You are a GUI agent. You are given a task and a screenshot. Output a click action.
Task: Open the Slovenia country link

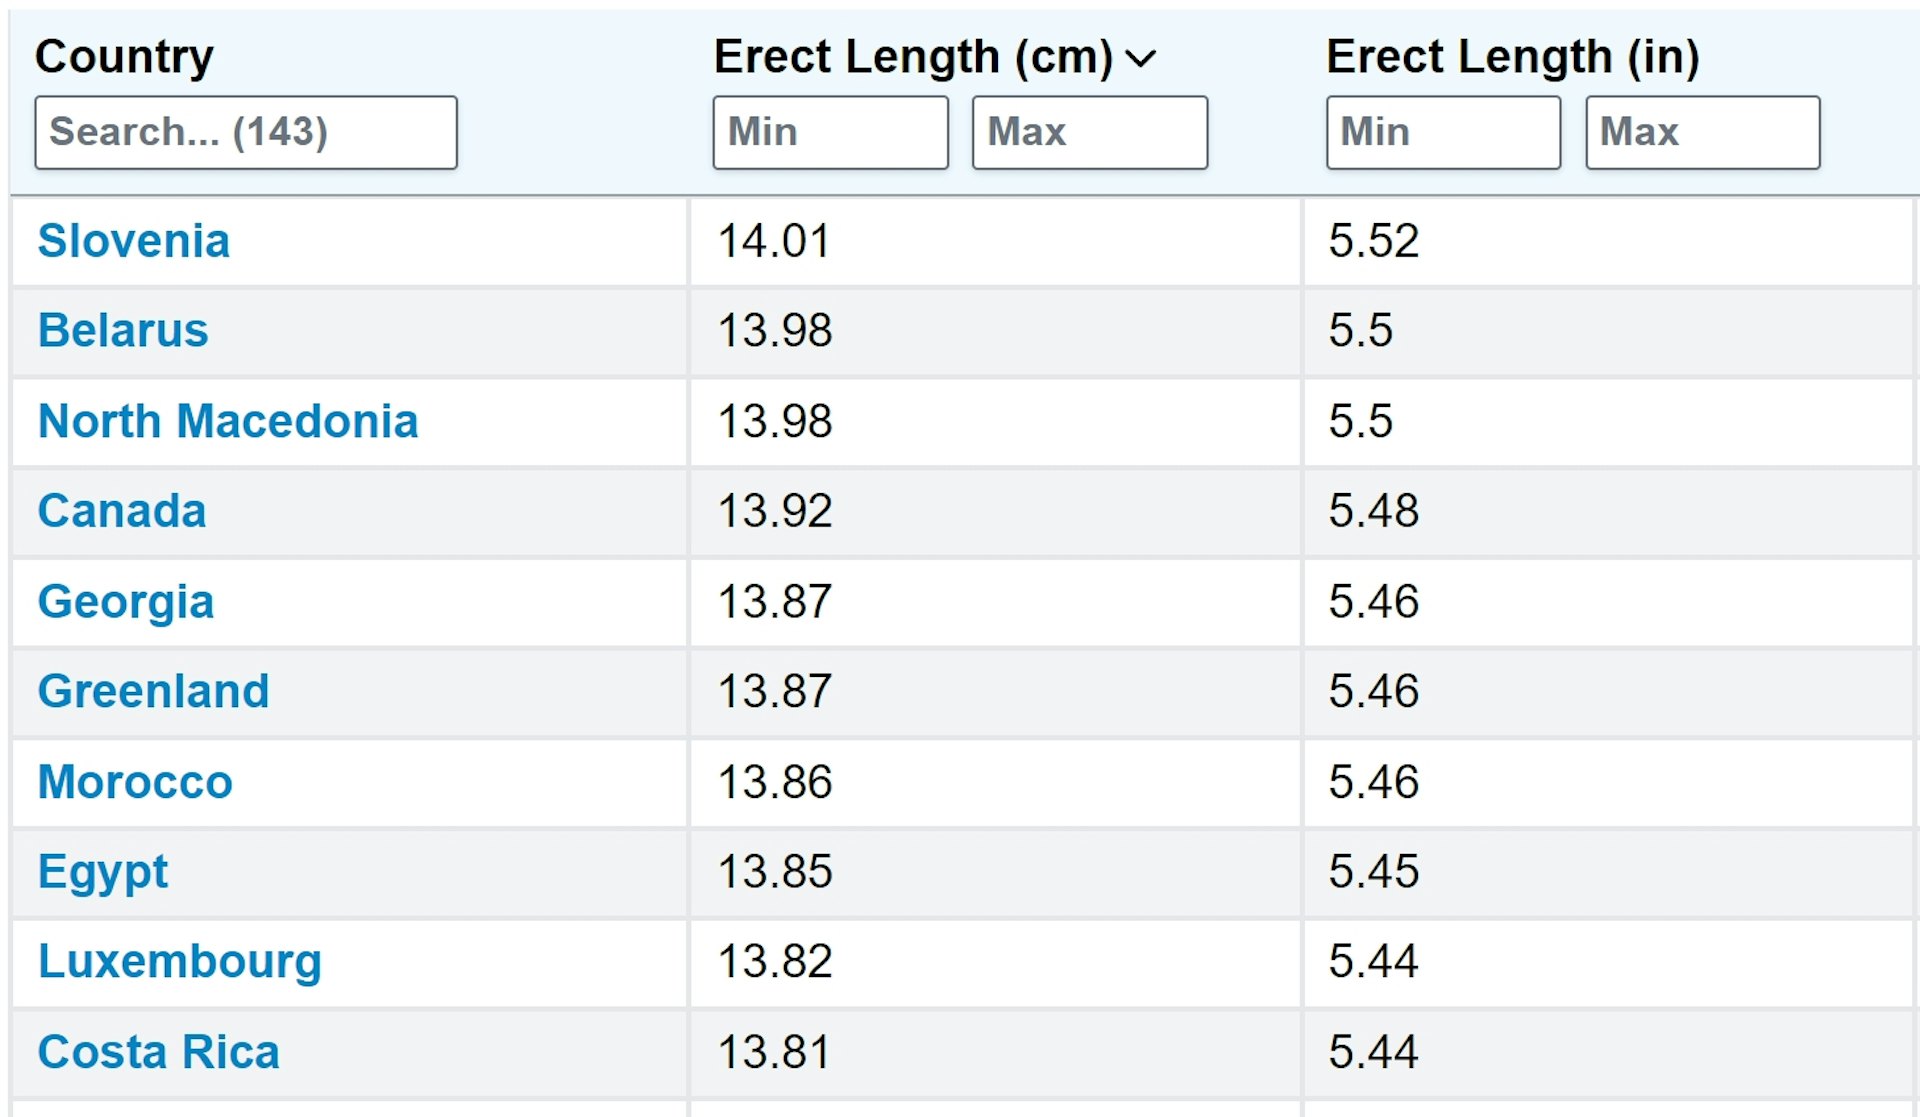click(133, 241)
